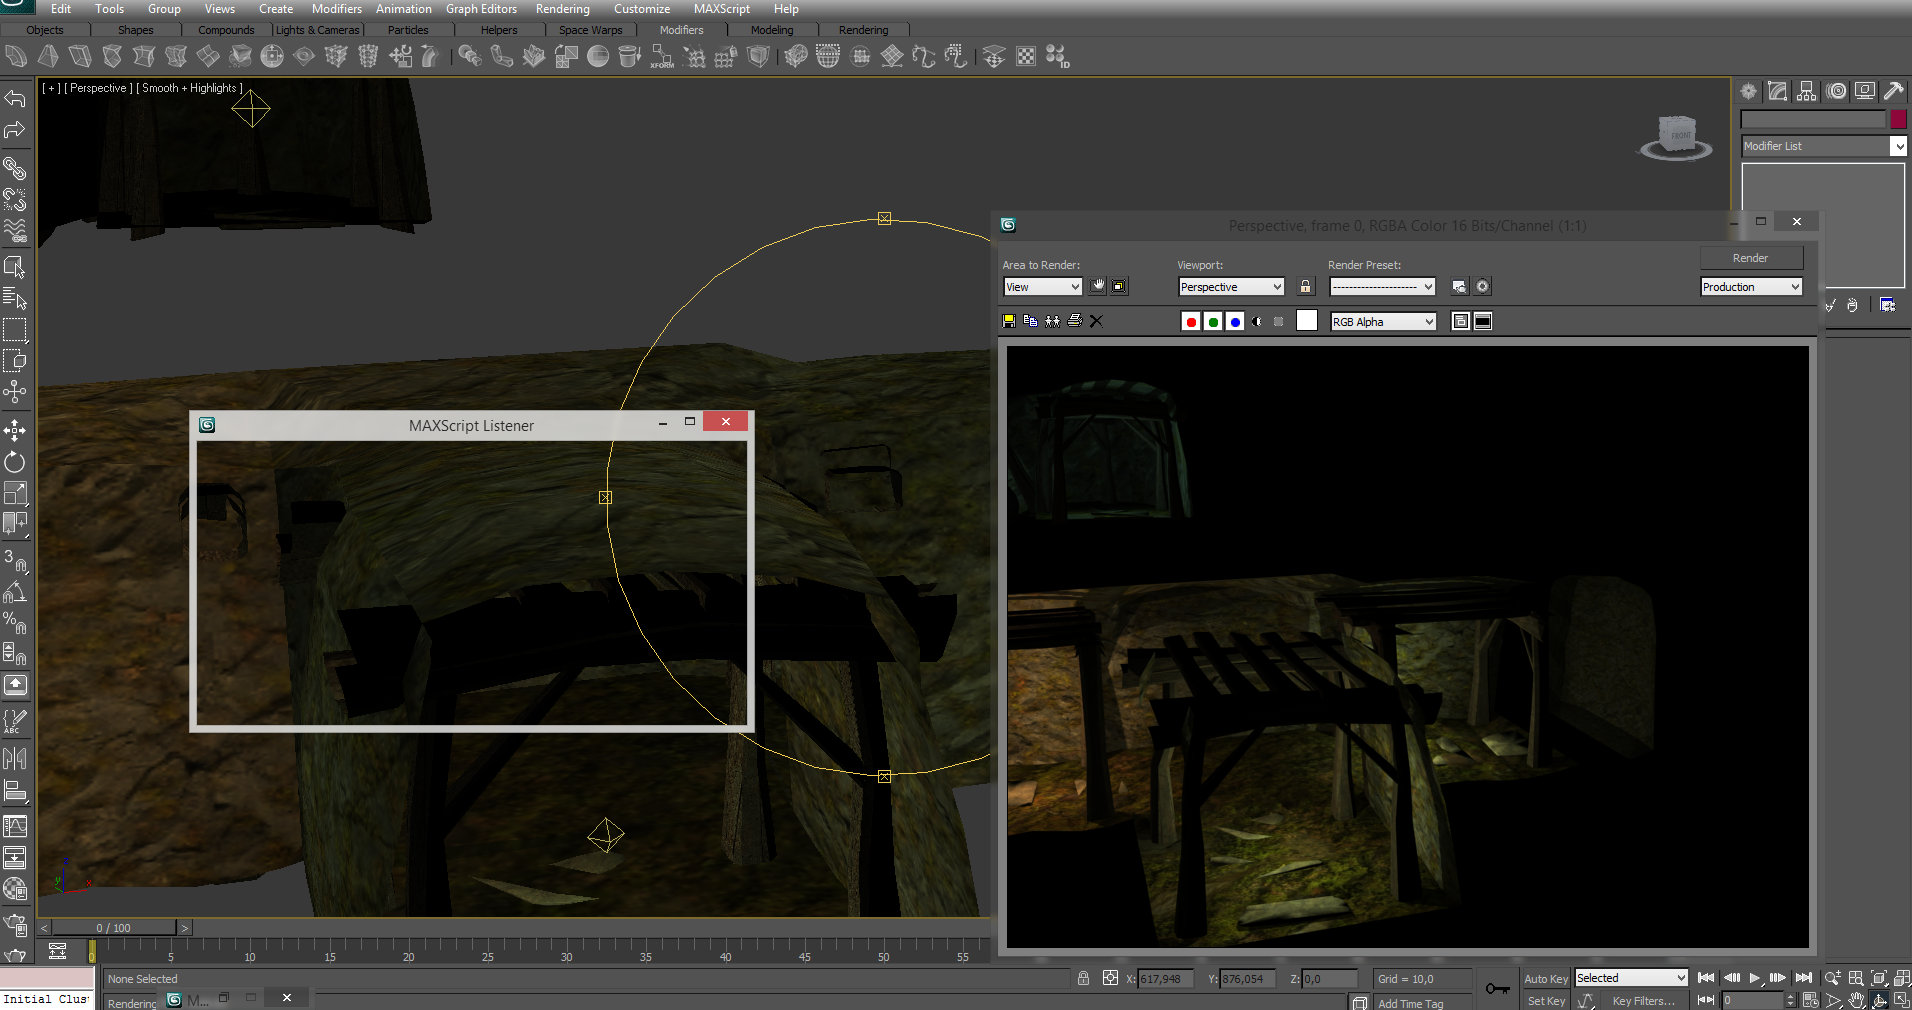
Task: Open the Area to Render dropdown
Action: pos(1042,287)
